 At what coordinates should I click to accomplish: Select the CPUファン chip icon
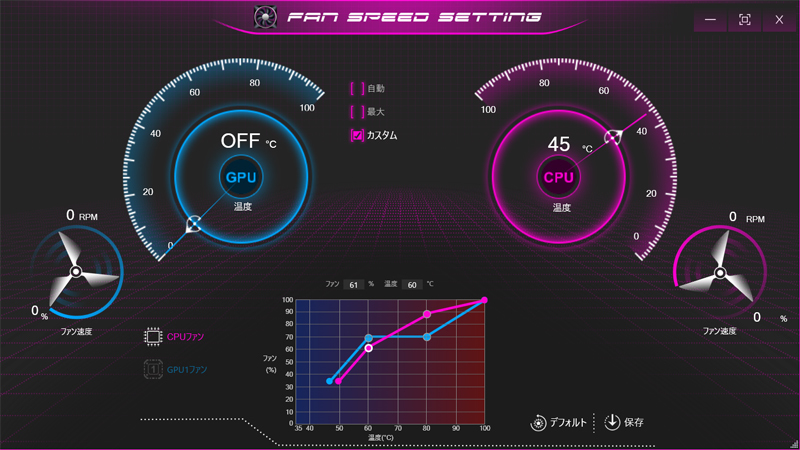point(153,337)
